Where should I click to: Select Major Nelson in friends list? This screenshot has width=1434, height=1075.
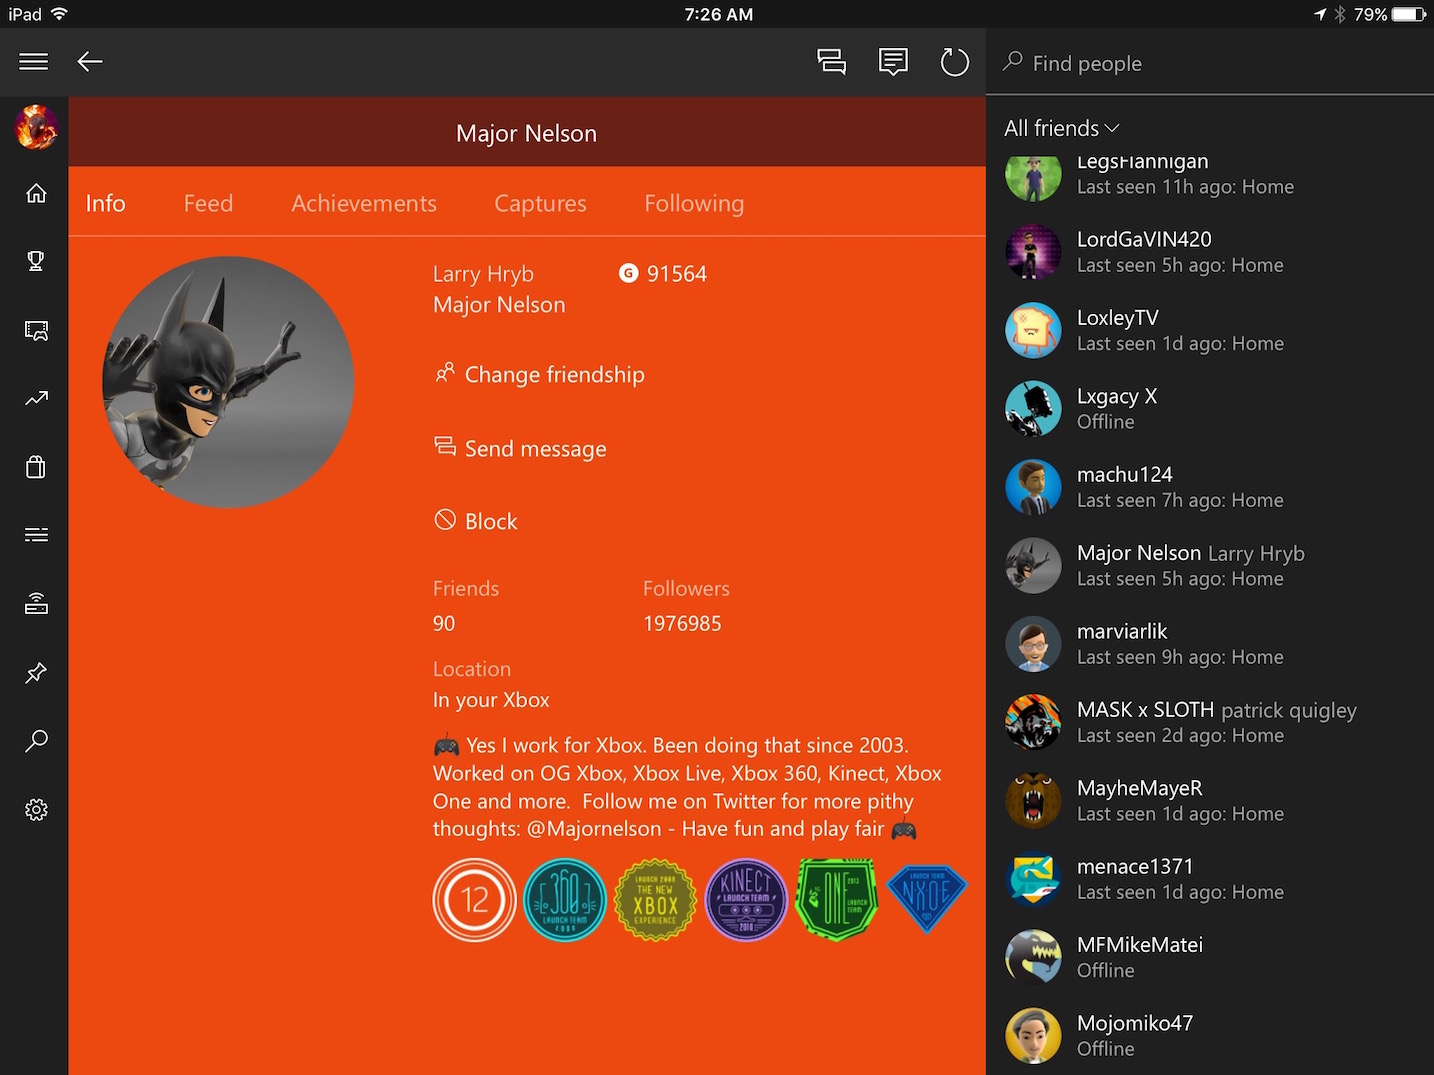(x=1210, y=565)
